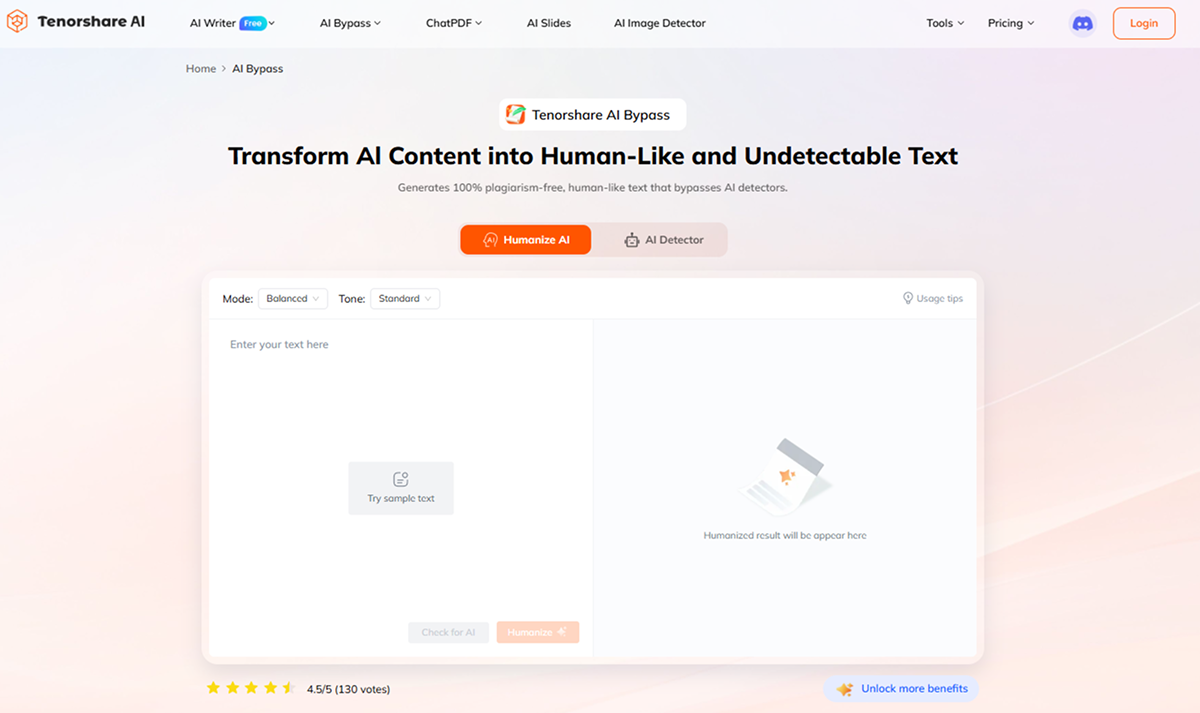Follow the Home breadcrumb link

click(201, 69)
